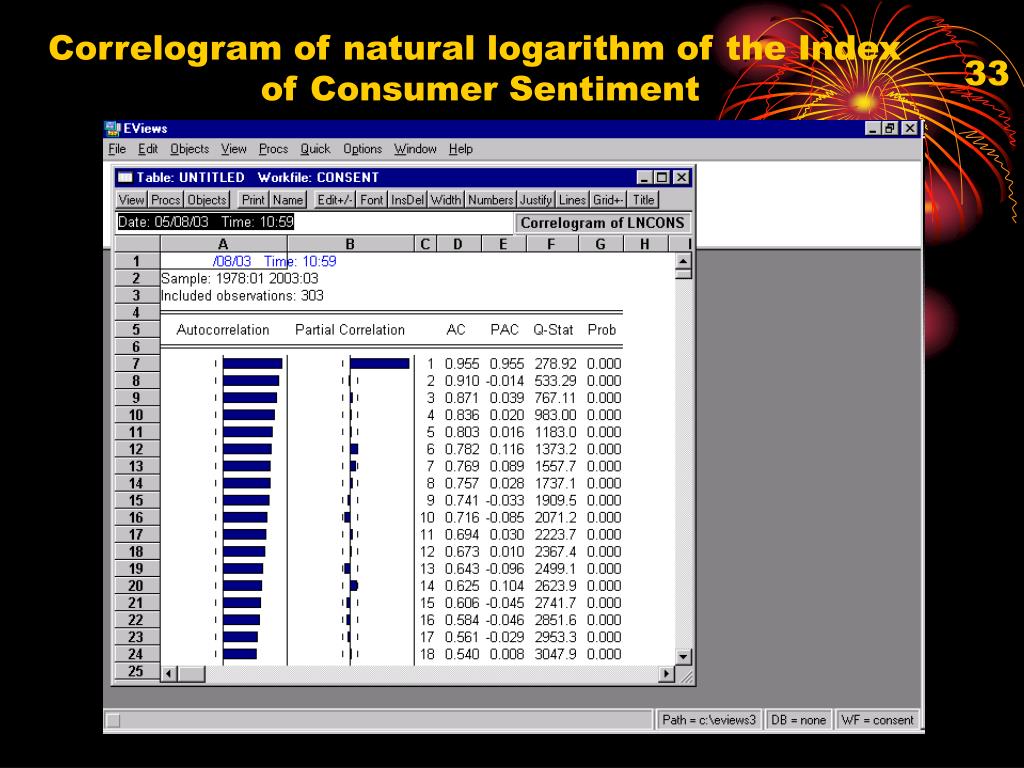Open the Objects menu
The height and width of the screenshot is (768, 1024).
(189, 149)
